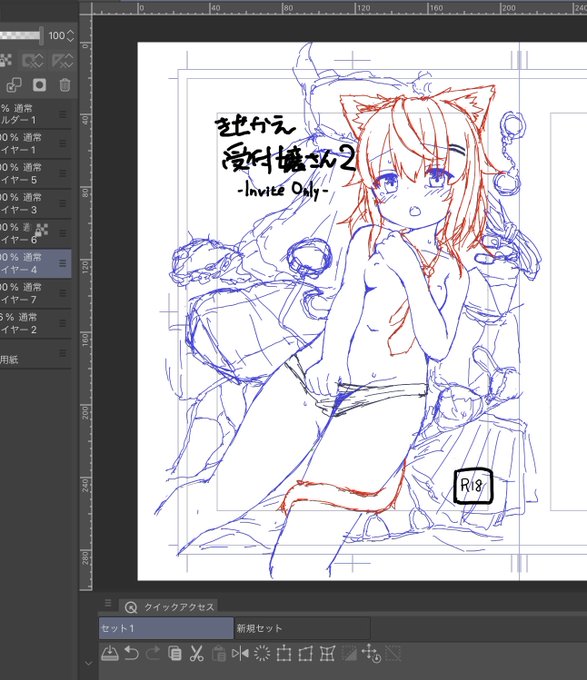Toggle the lock transparent pixels icon

coord(5,60)
